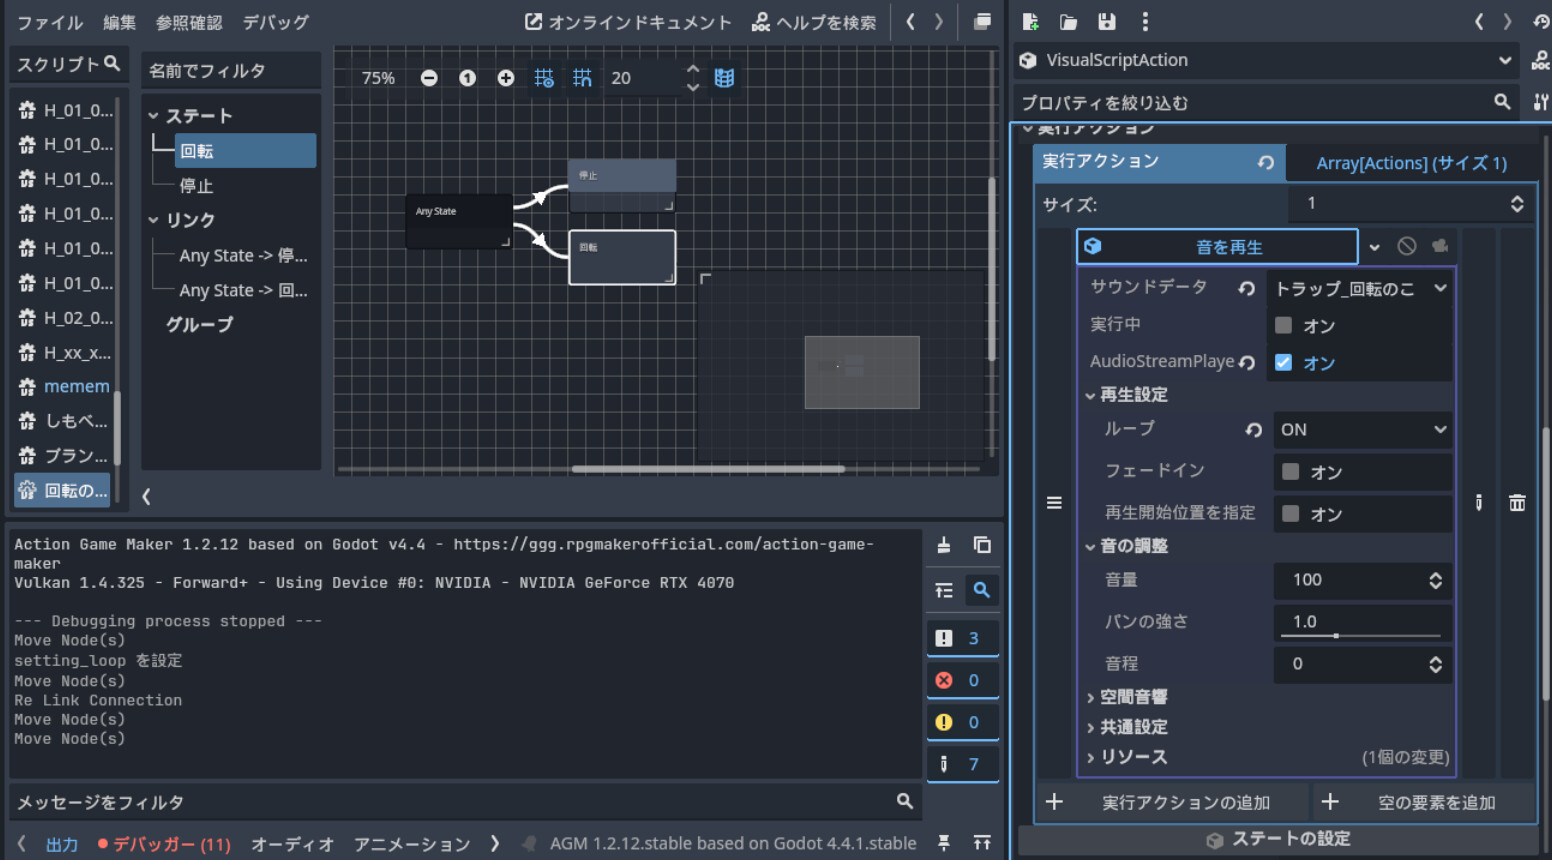Save the resource with floppy icon
Screen dimensions: 1552x860
pyautogui.click(x=1107, y=22)
